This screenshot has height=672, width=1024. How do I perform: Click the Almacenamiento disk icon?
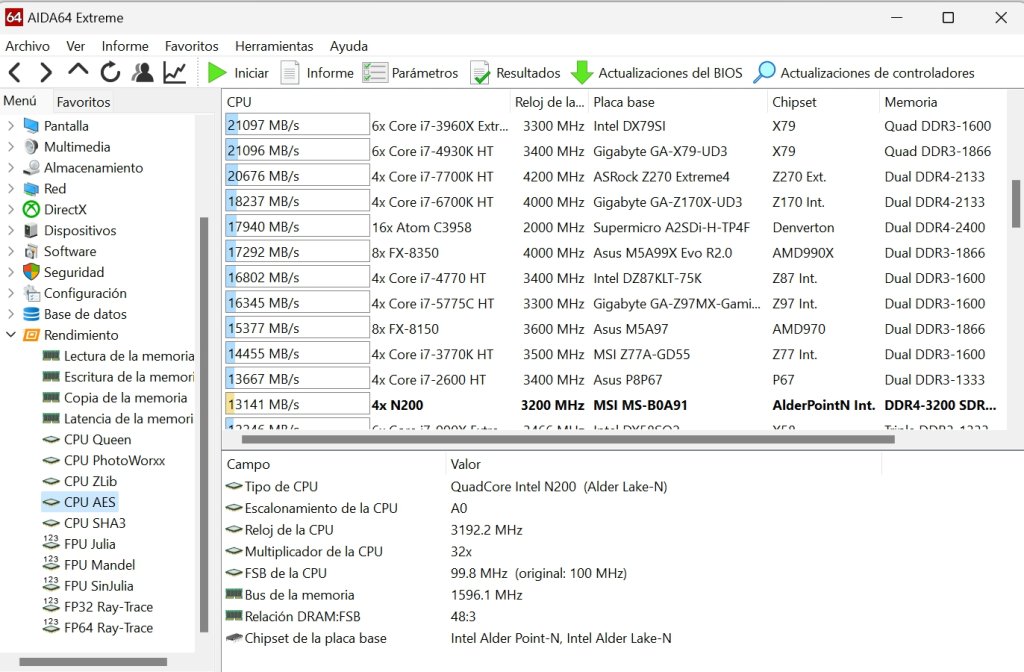tap(31, 168)
